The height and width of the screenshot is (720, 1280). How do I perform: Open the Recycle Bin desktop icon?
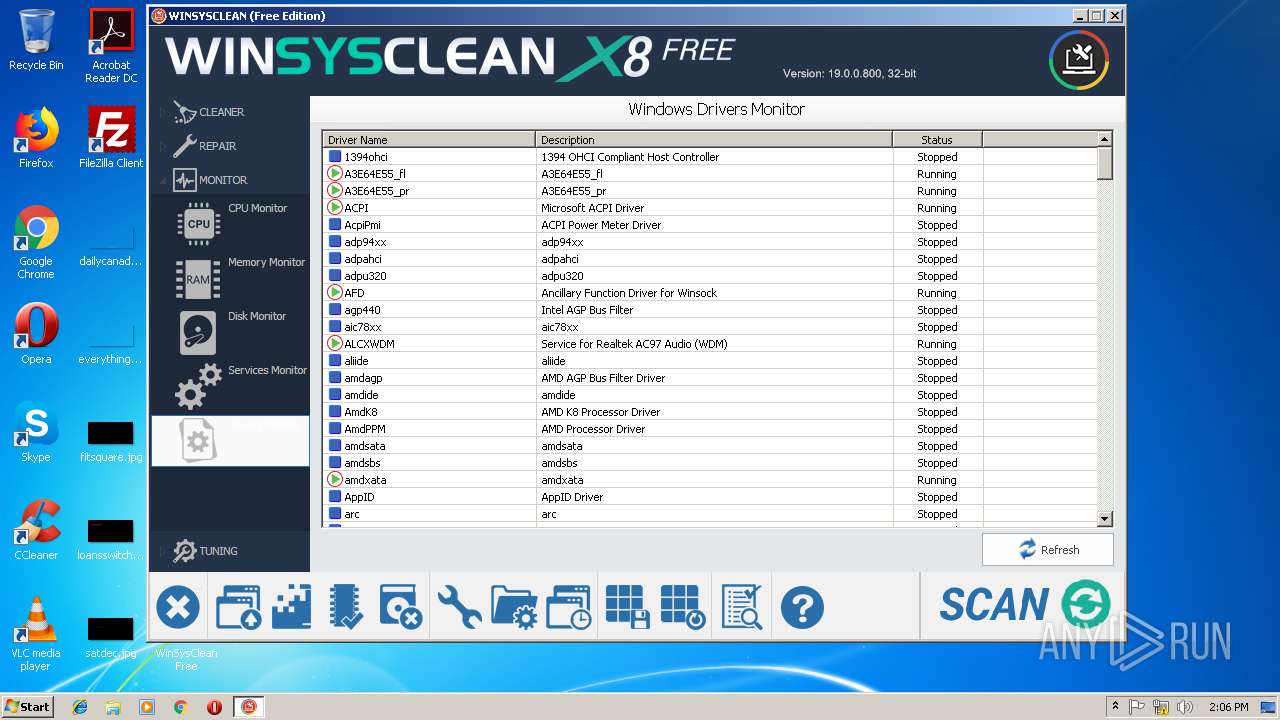36,40
